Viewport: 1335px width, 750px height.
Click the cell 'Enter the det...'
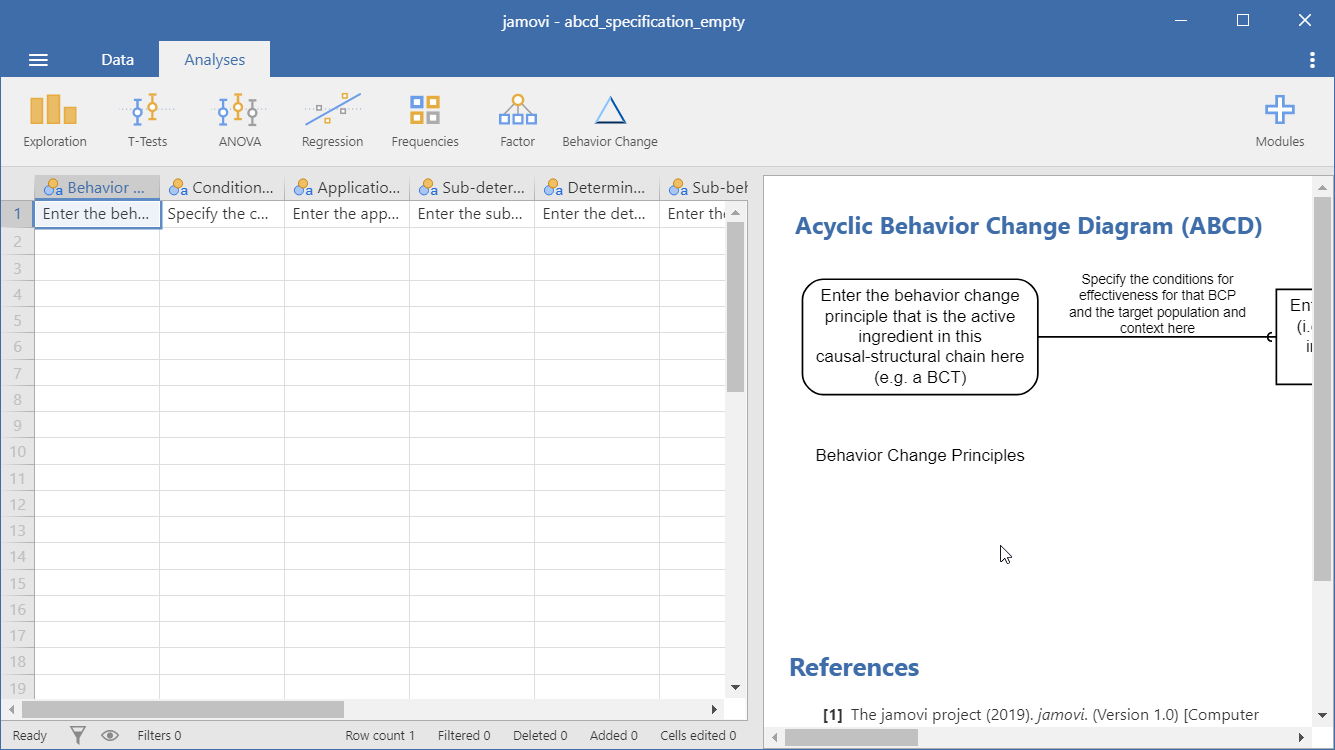pos(597,214)
